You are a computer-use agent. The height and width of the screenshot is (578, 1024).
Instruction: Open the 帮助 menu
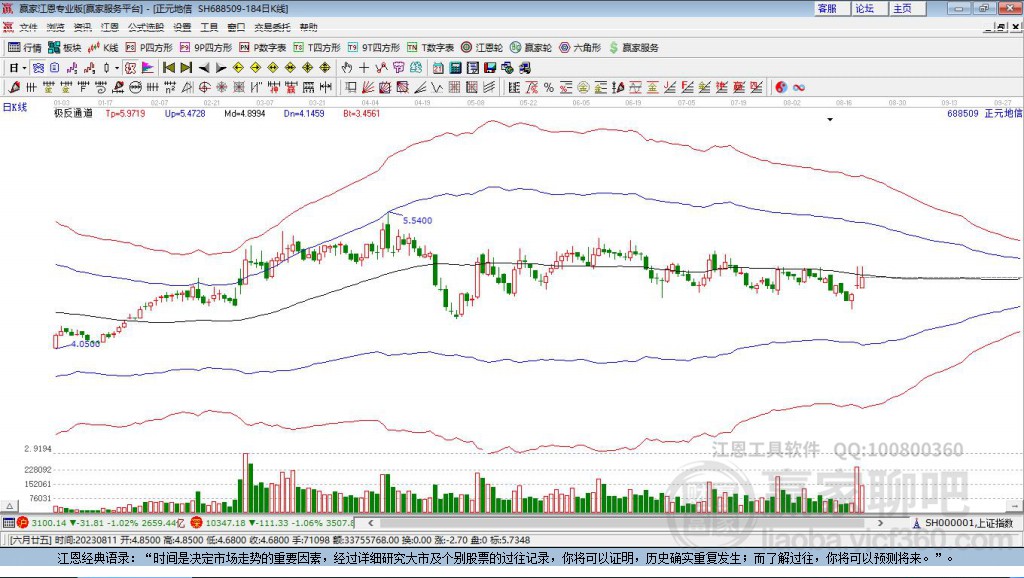(308, 27)
